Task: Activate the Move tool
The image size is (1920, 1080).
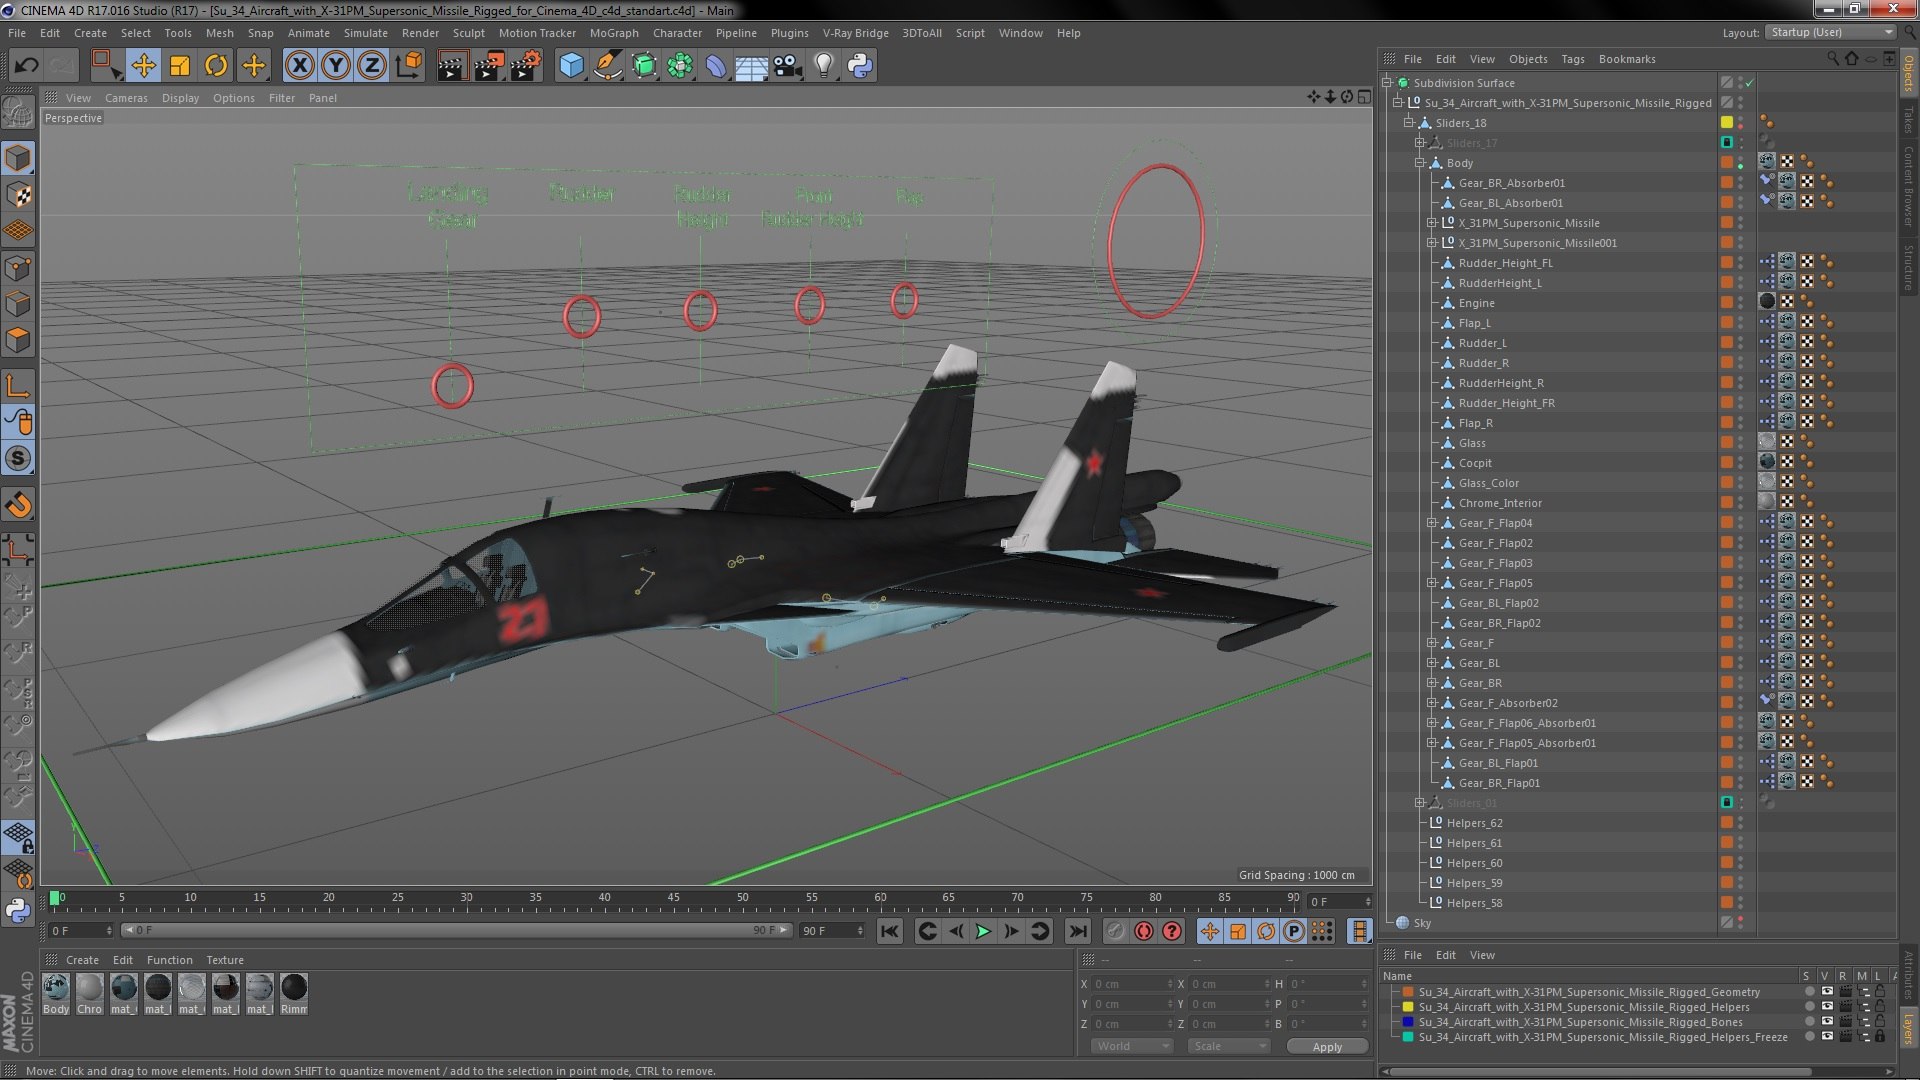Action: (x=143, y=66)
